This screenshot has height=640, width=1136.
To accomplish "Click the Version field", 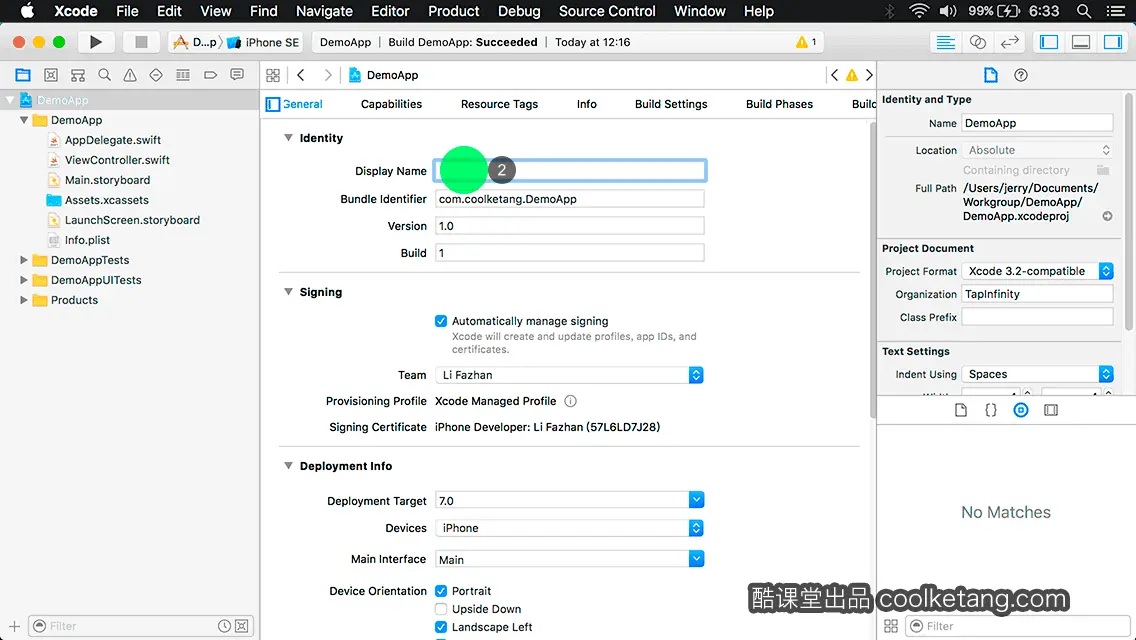I will (569, 226).
